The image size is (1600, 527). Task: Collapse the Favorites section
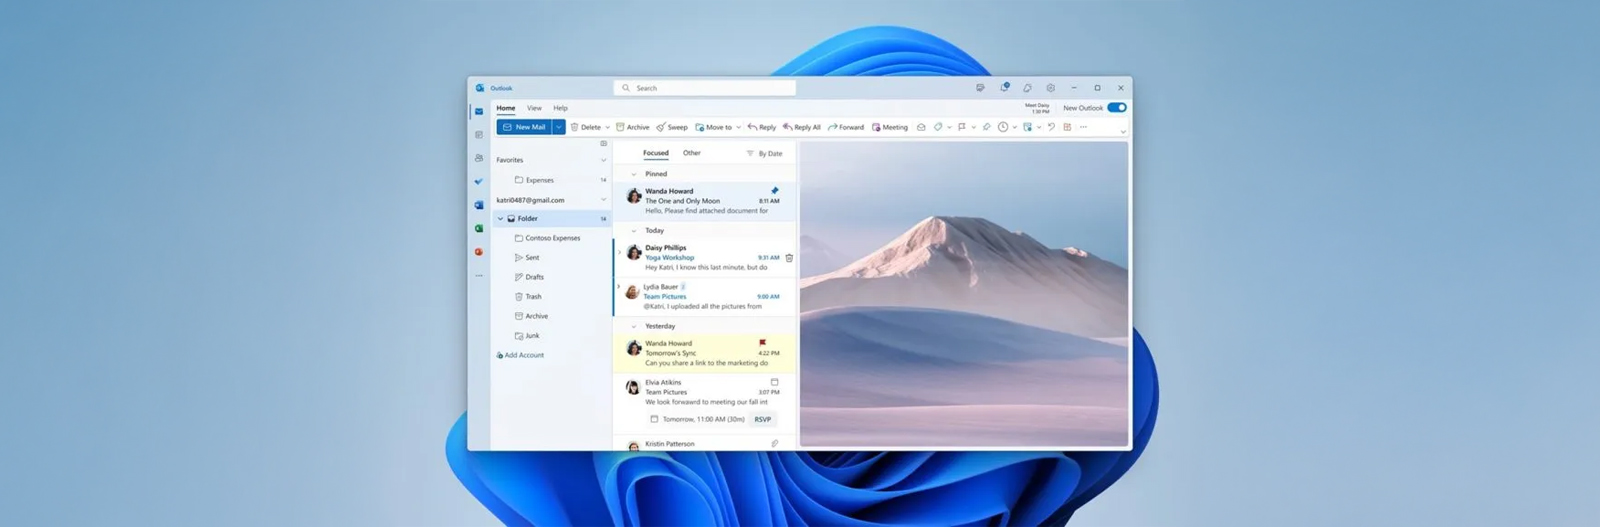(603, 160)
